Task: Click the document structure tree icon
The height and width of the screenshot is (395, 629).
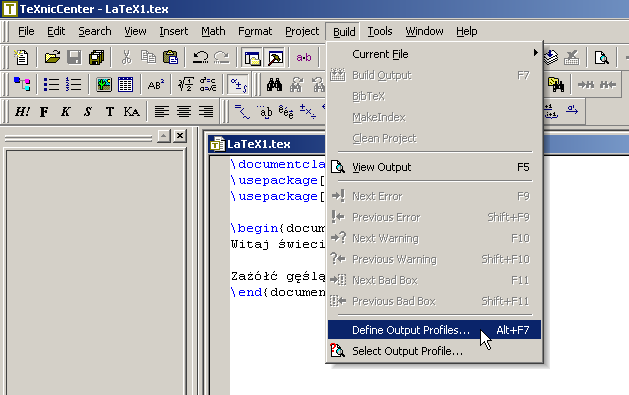Action: point(22,84)
